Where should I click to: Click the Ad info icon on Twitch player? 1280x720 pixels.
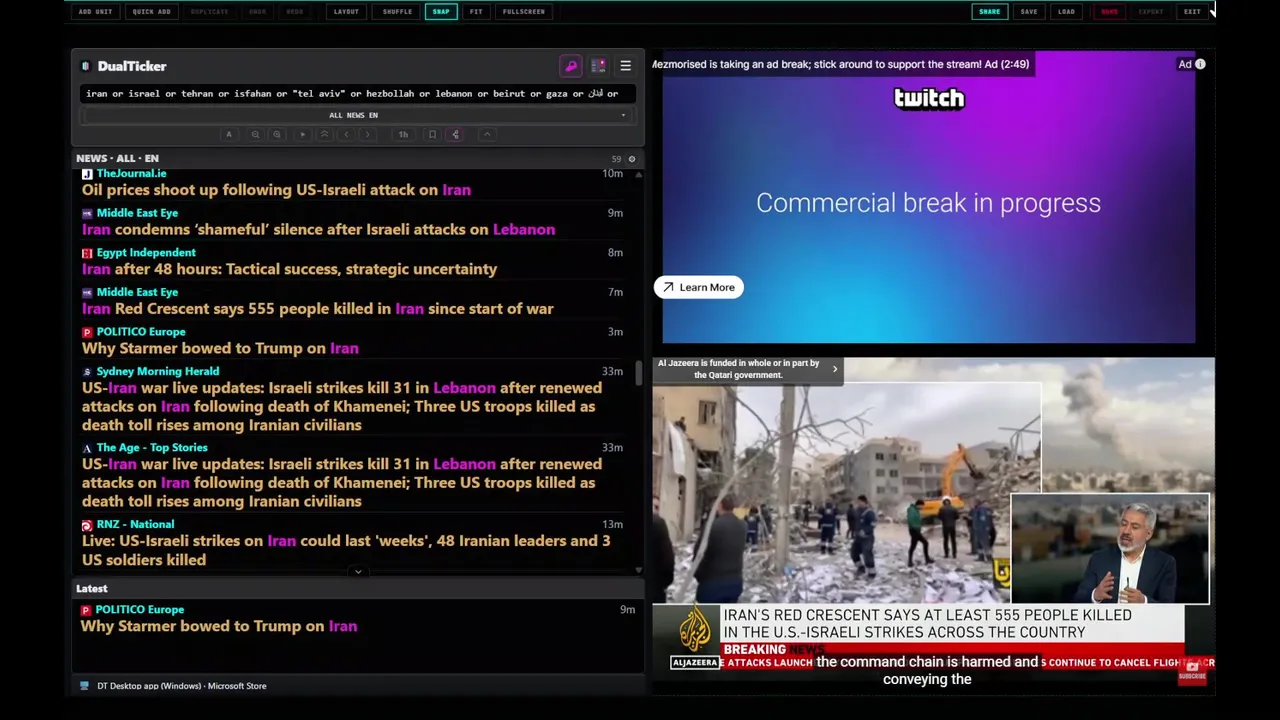tap(1200, 64)
